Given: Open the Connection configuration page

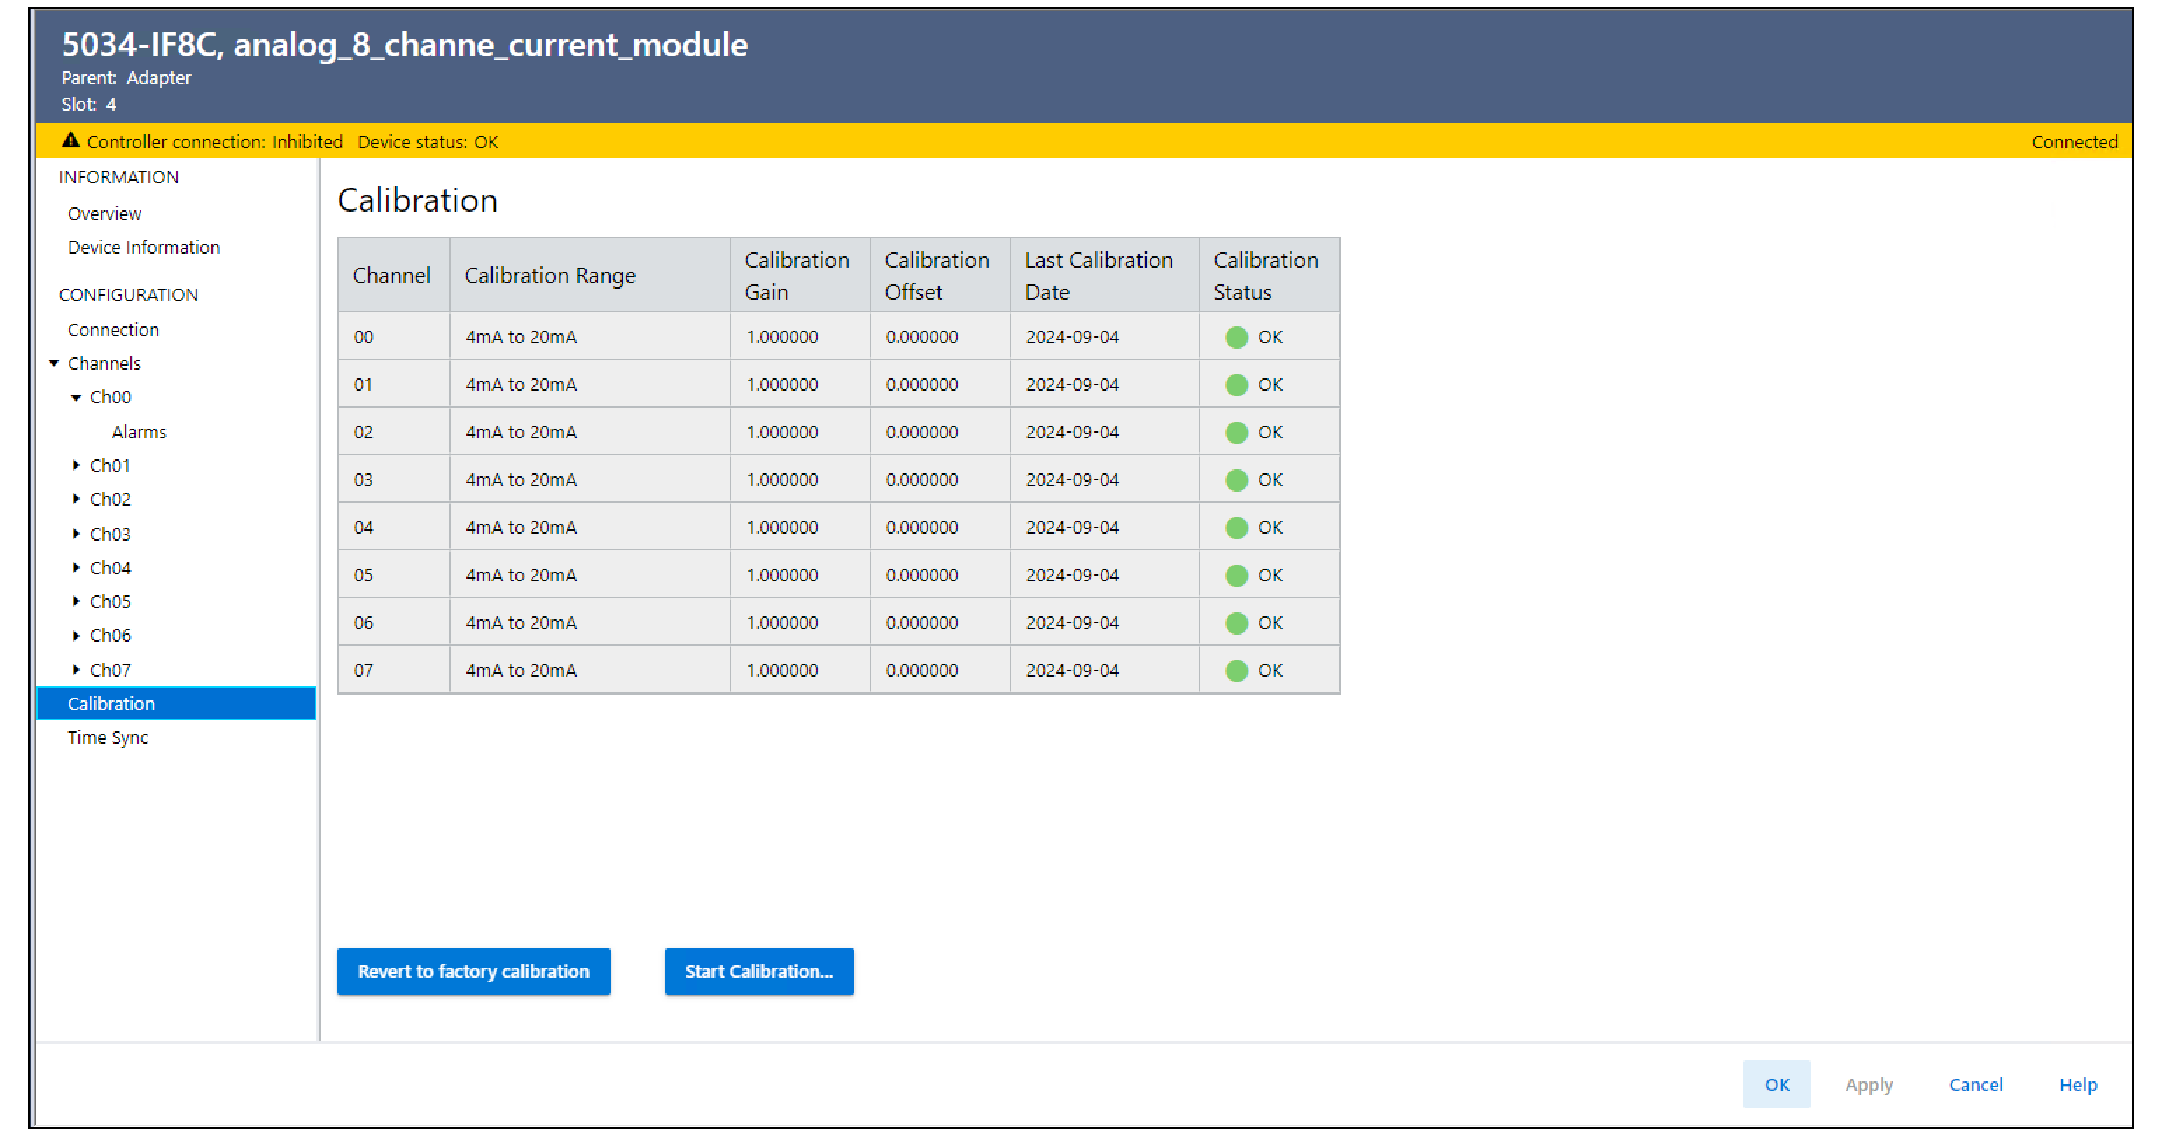Looking at the screenshot, I should [113, 329].
